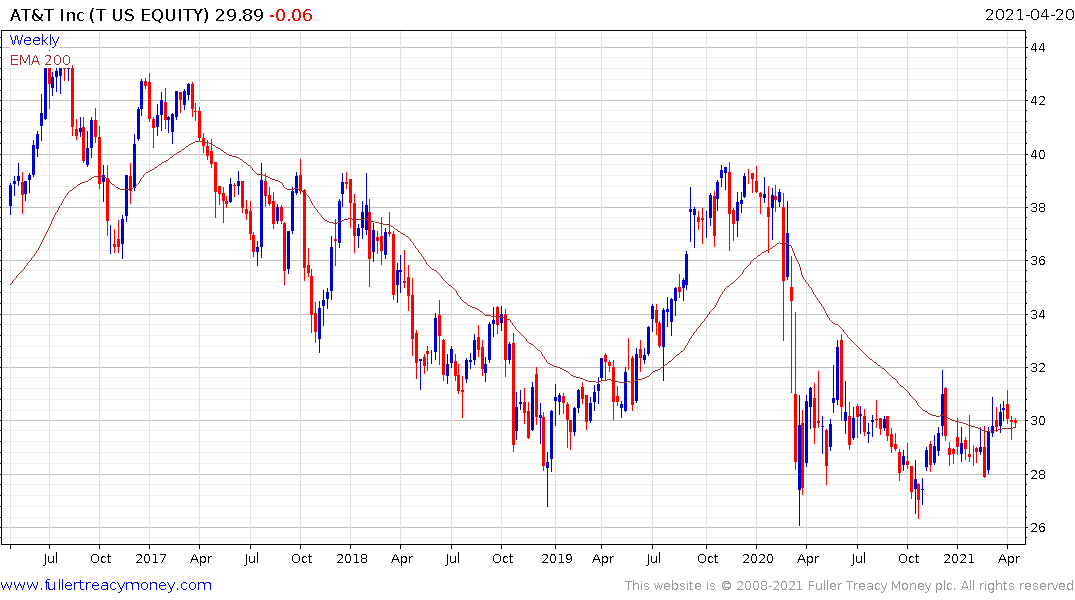Viewport: 1075px width, 600px height.
Task: Select the price change value -0.06
Action: [x=291, y=15]
